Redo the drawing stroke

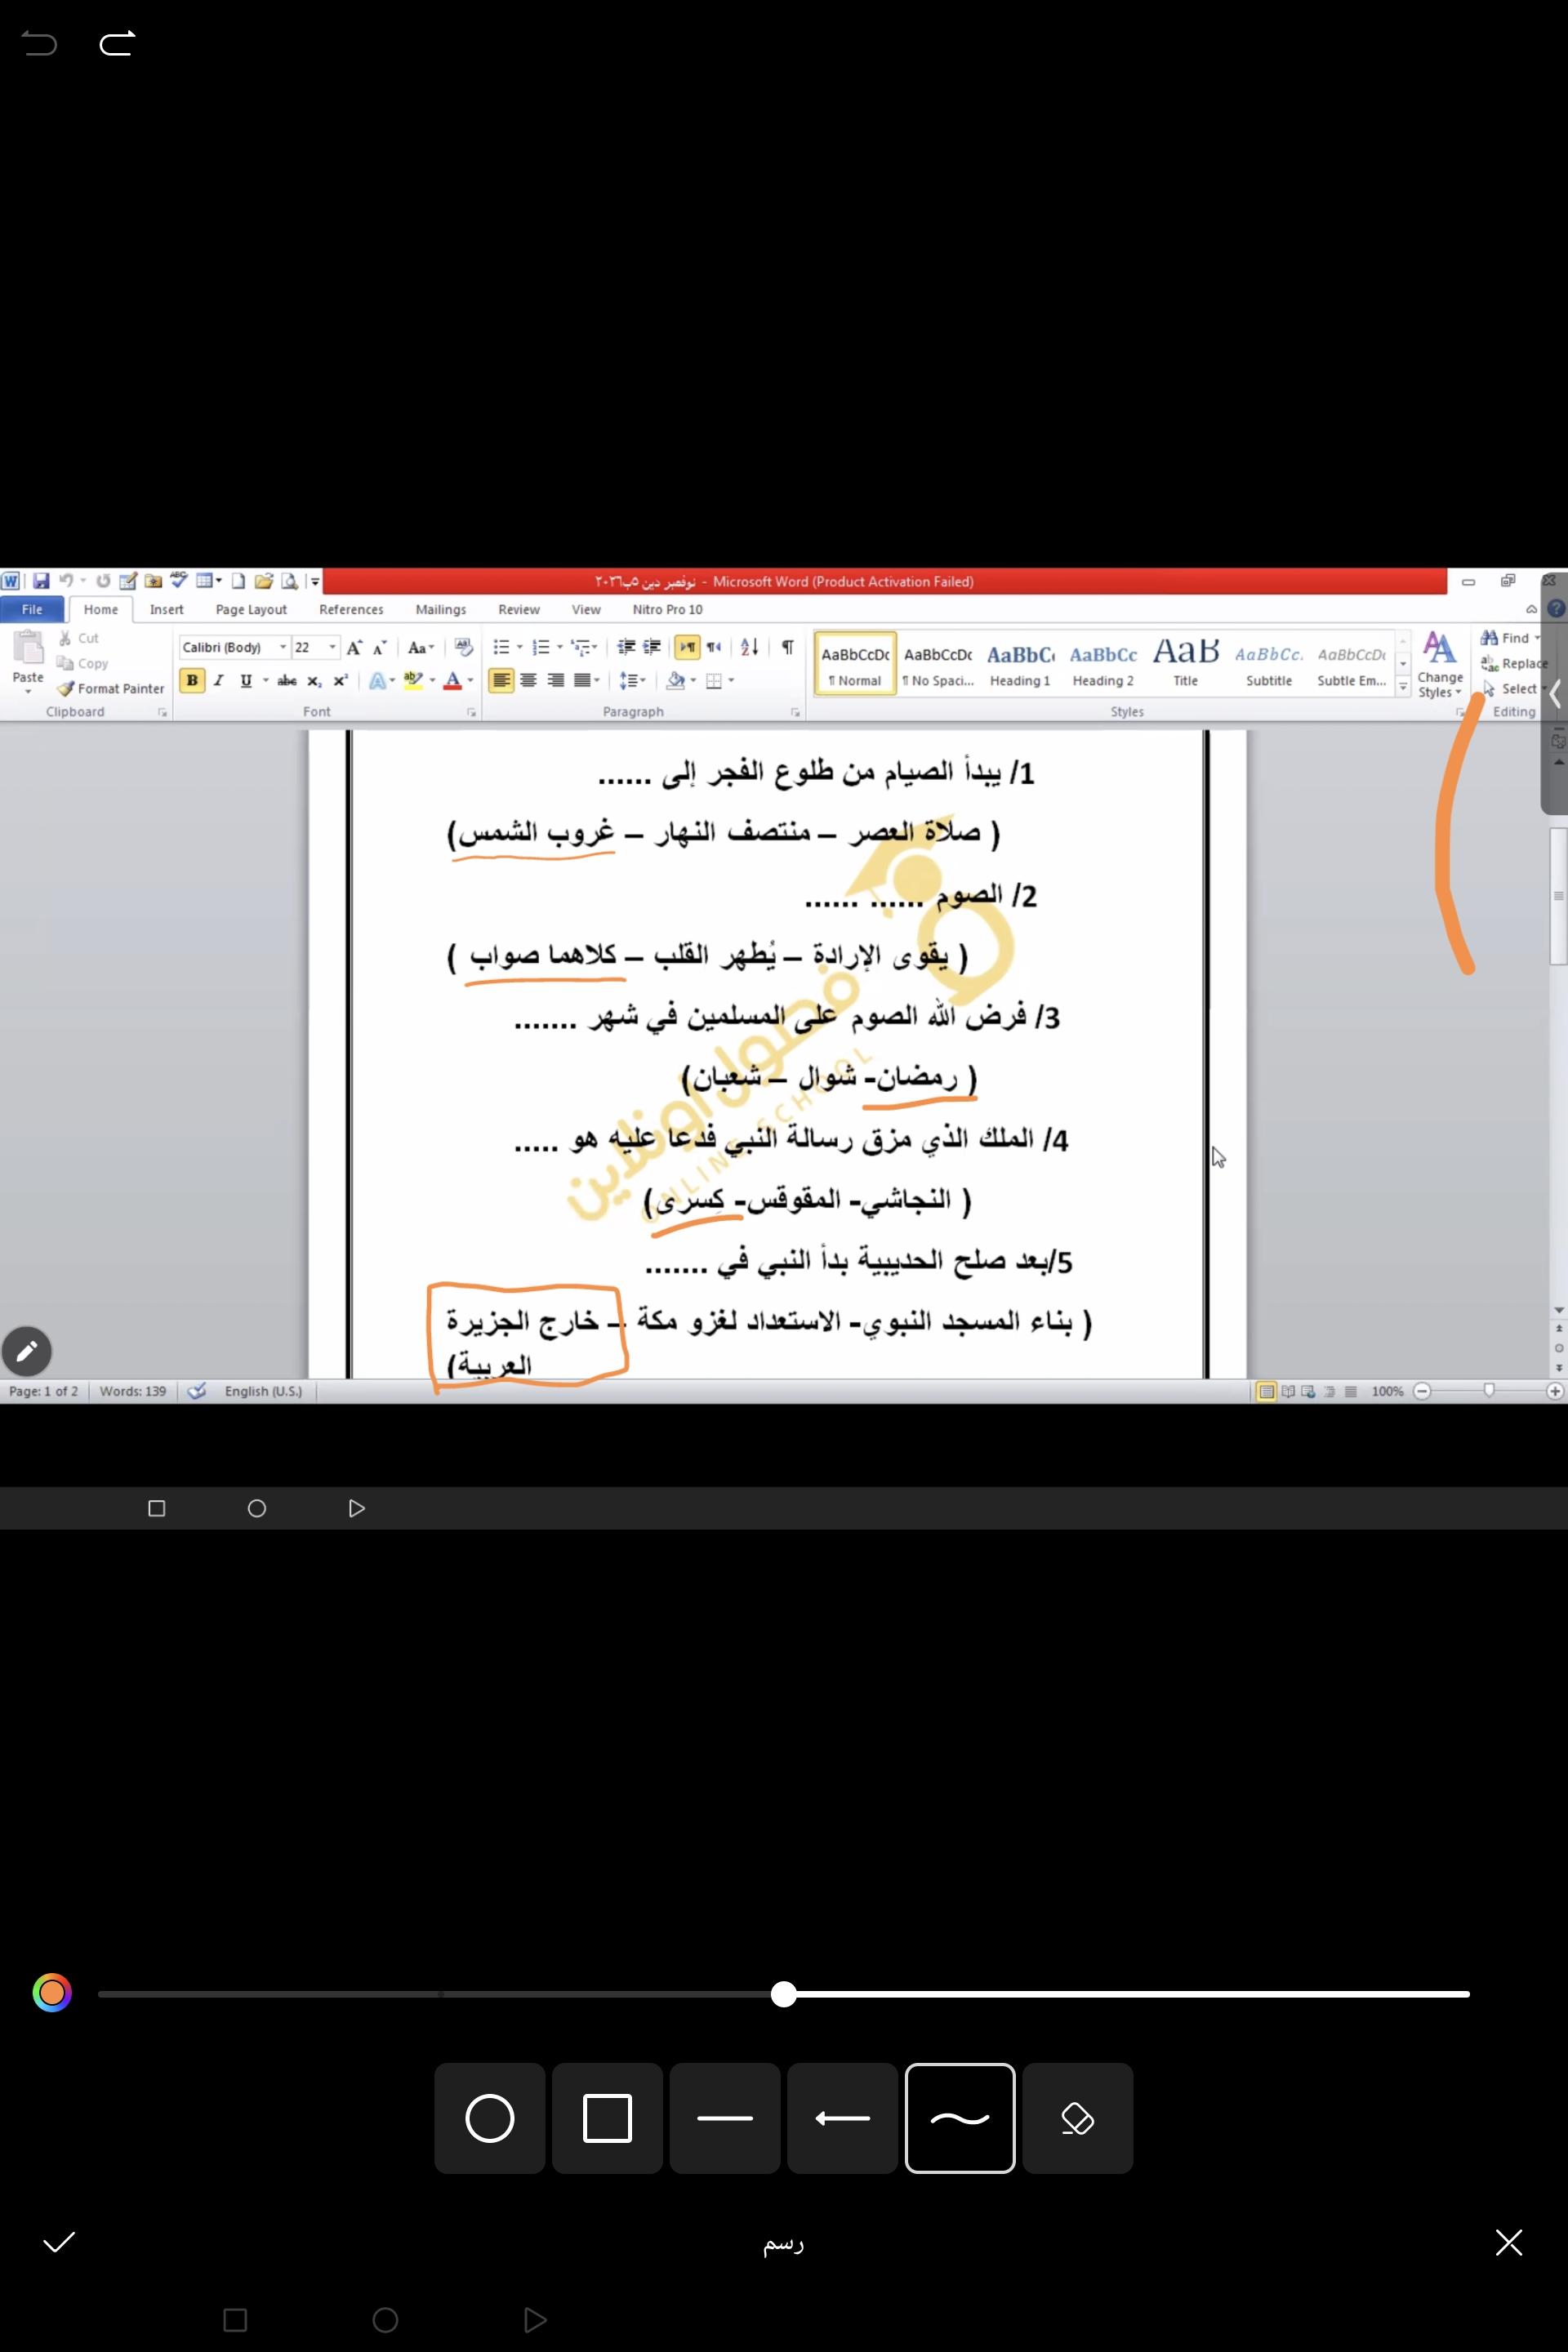click(117, 44)
